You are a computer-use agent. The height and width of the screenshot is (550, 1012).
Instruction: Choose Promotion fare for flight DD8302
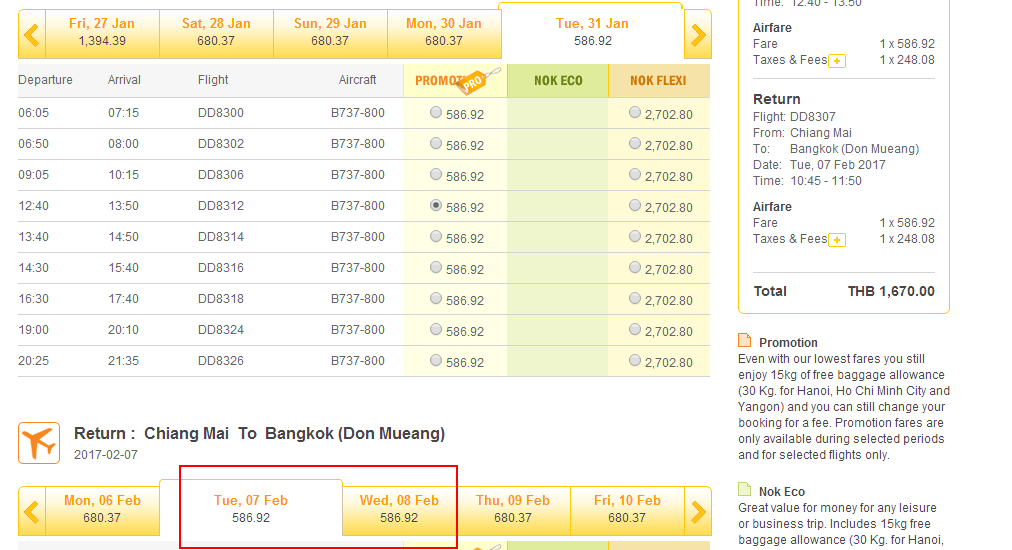point(436,143)
